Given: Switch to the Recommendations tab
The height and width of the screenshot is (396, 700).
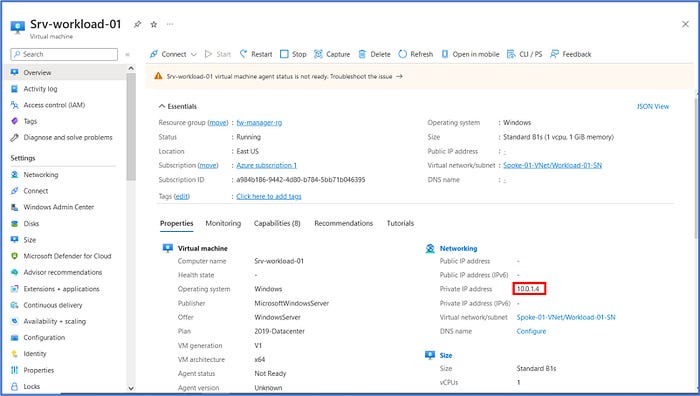Looking at the screenshot, I should click(x=343, y=223).
